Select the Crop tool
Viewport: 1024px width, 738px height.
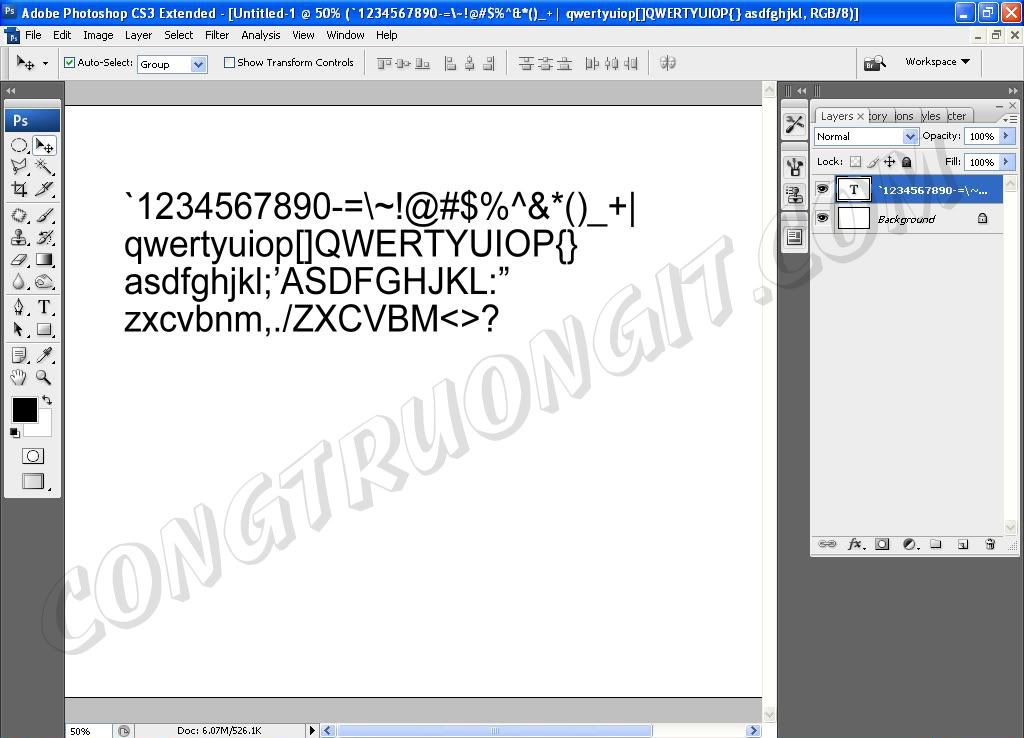click(19, 189)
